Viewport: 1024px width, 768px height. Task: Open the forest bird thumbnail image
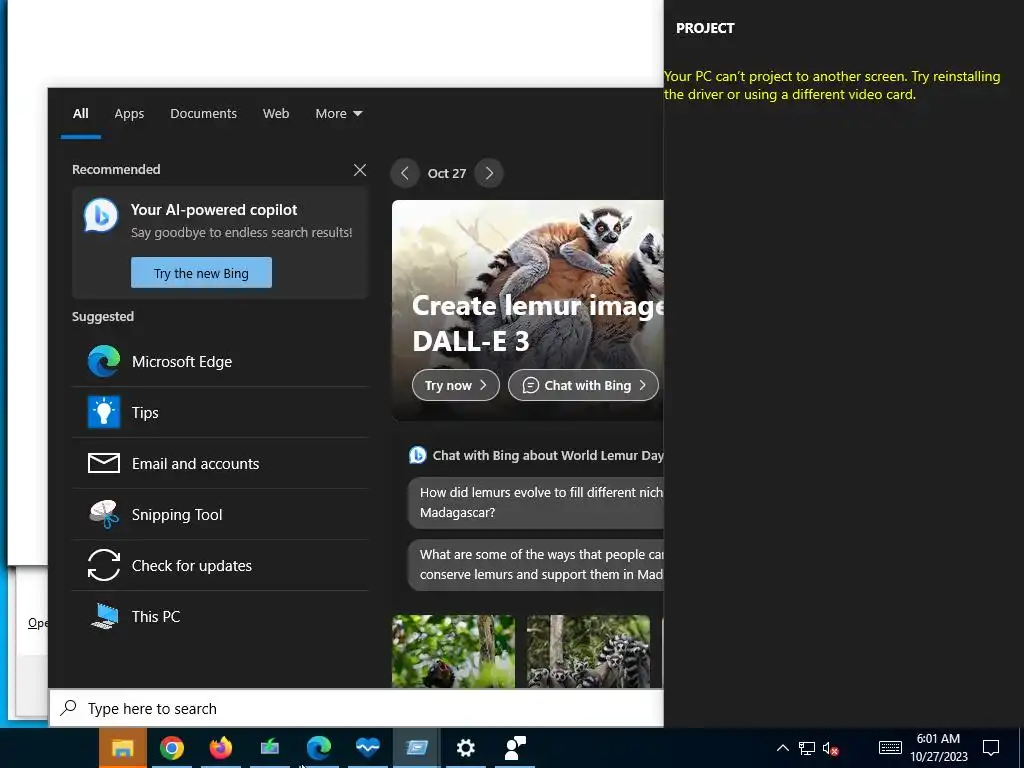tap(453, 651)
